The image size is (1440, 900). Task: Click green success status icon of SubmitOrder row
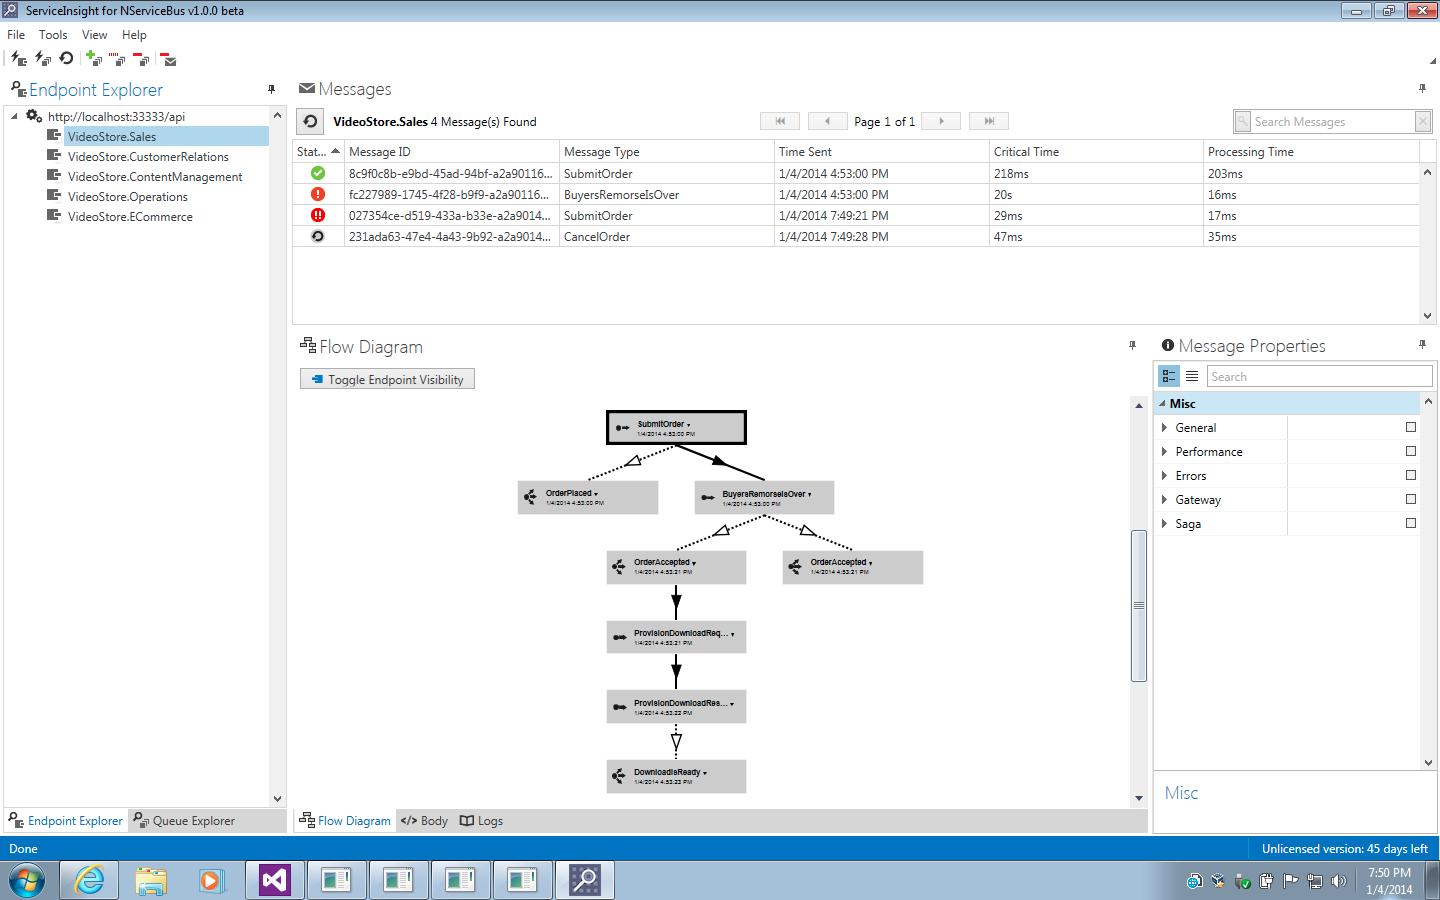click(318, 173)
